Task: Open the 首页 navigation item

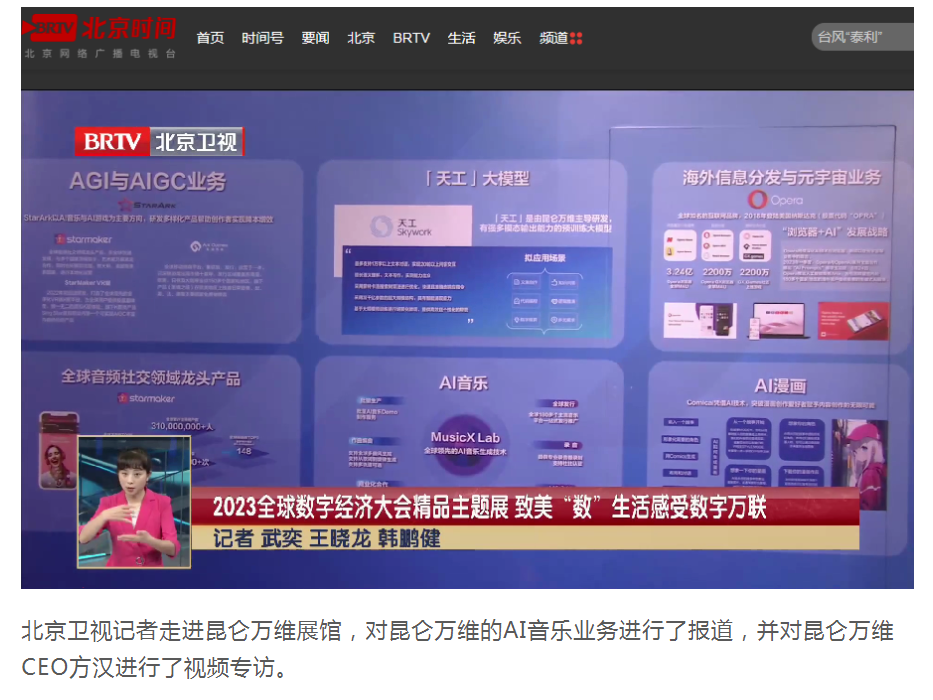Action: (x=210, y=38)
